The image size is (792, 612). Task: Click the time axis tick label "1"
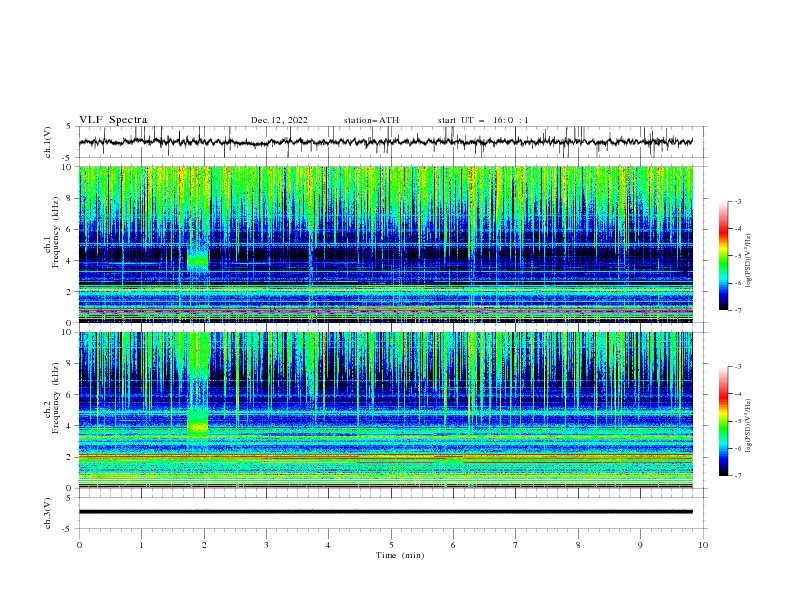click(141, 545)
